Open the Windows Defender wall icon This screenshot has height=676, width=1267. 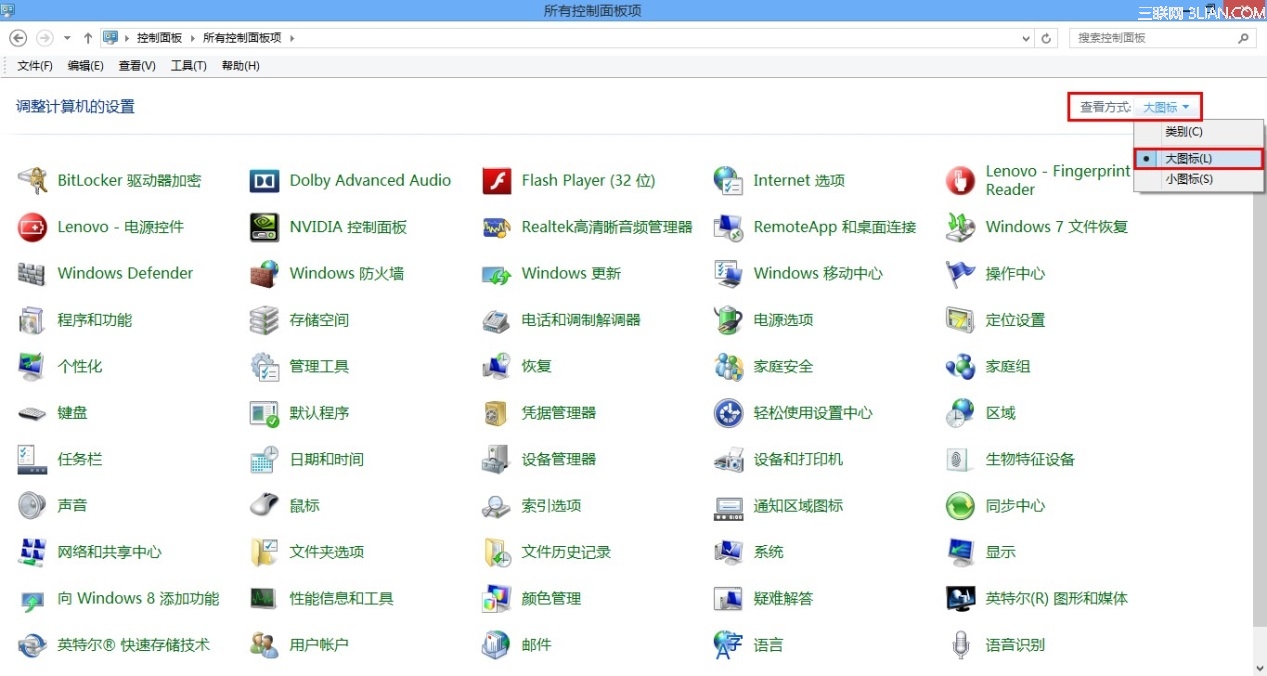32,273
